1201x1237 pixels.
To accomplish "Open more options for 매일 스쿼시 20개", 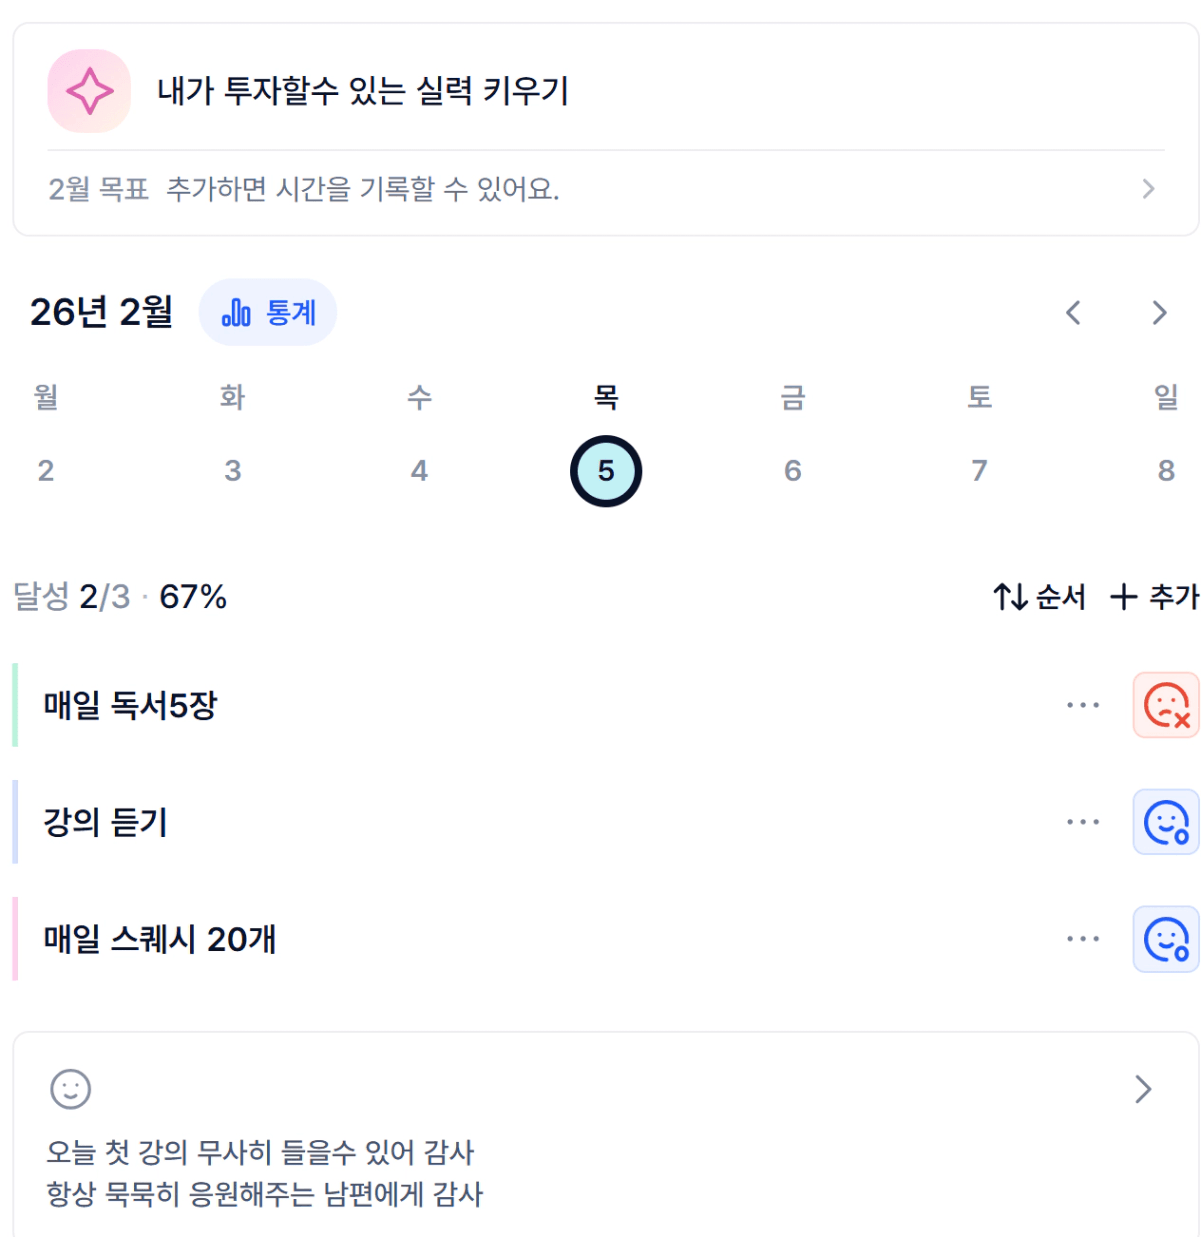I will coord(1082,939).
